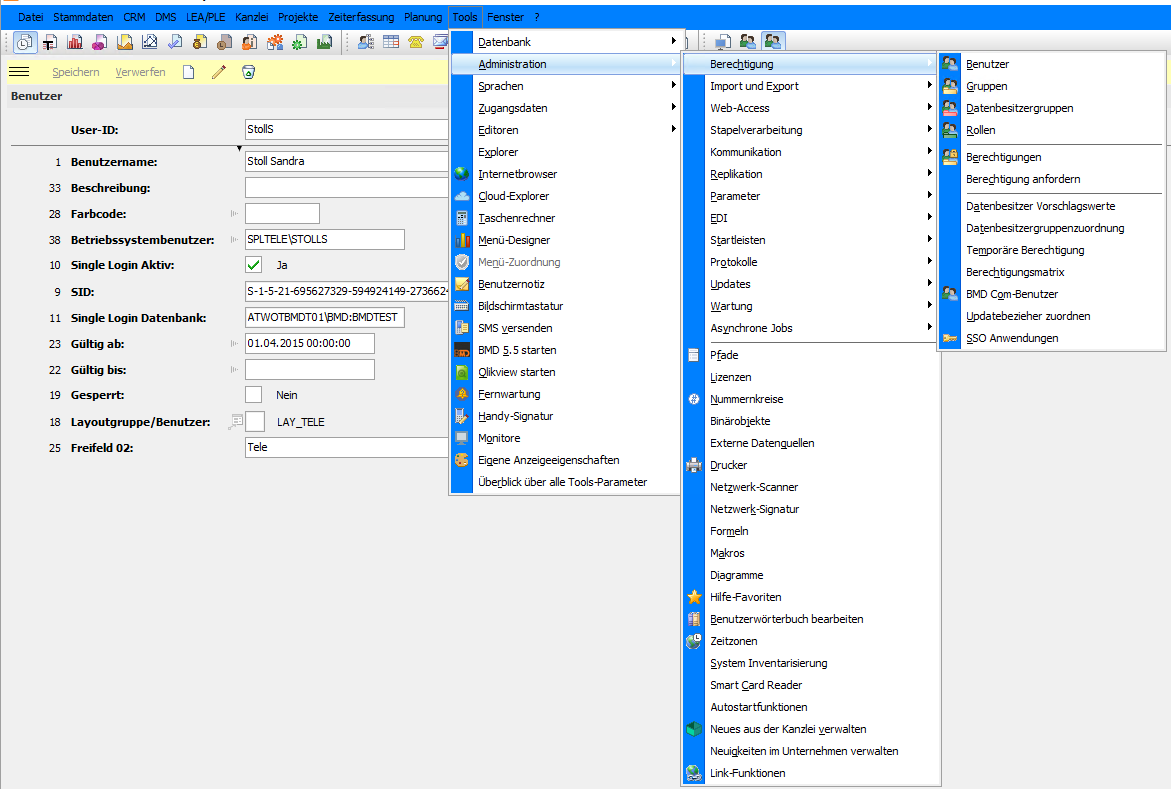Toggle the Gesperrt checkbox

(254, 395)
